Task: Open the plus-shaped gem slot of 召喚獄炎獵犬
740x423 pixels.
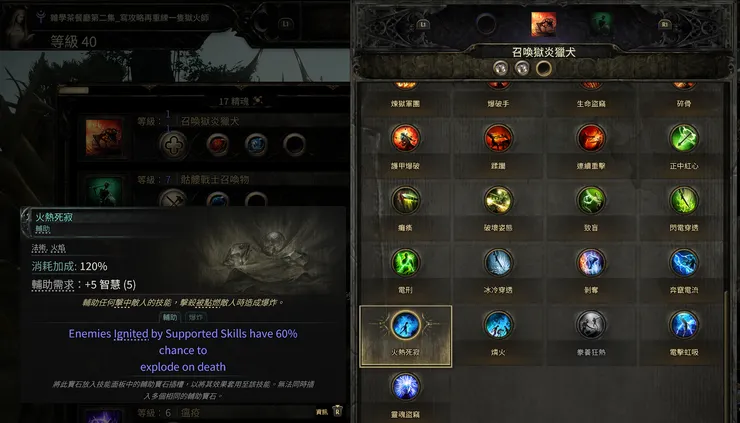Action: click(x=173, y=144)
